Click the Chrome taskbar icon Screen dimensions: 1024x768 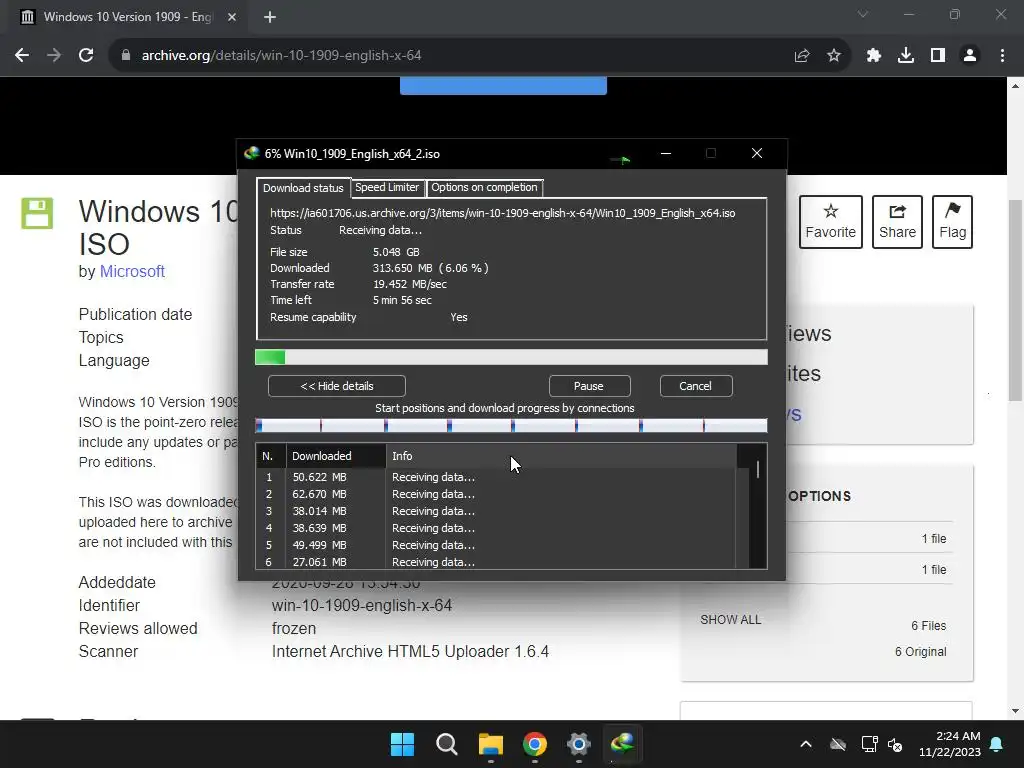535,744
